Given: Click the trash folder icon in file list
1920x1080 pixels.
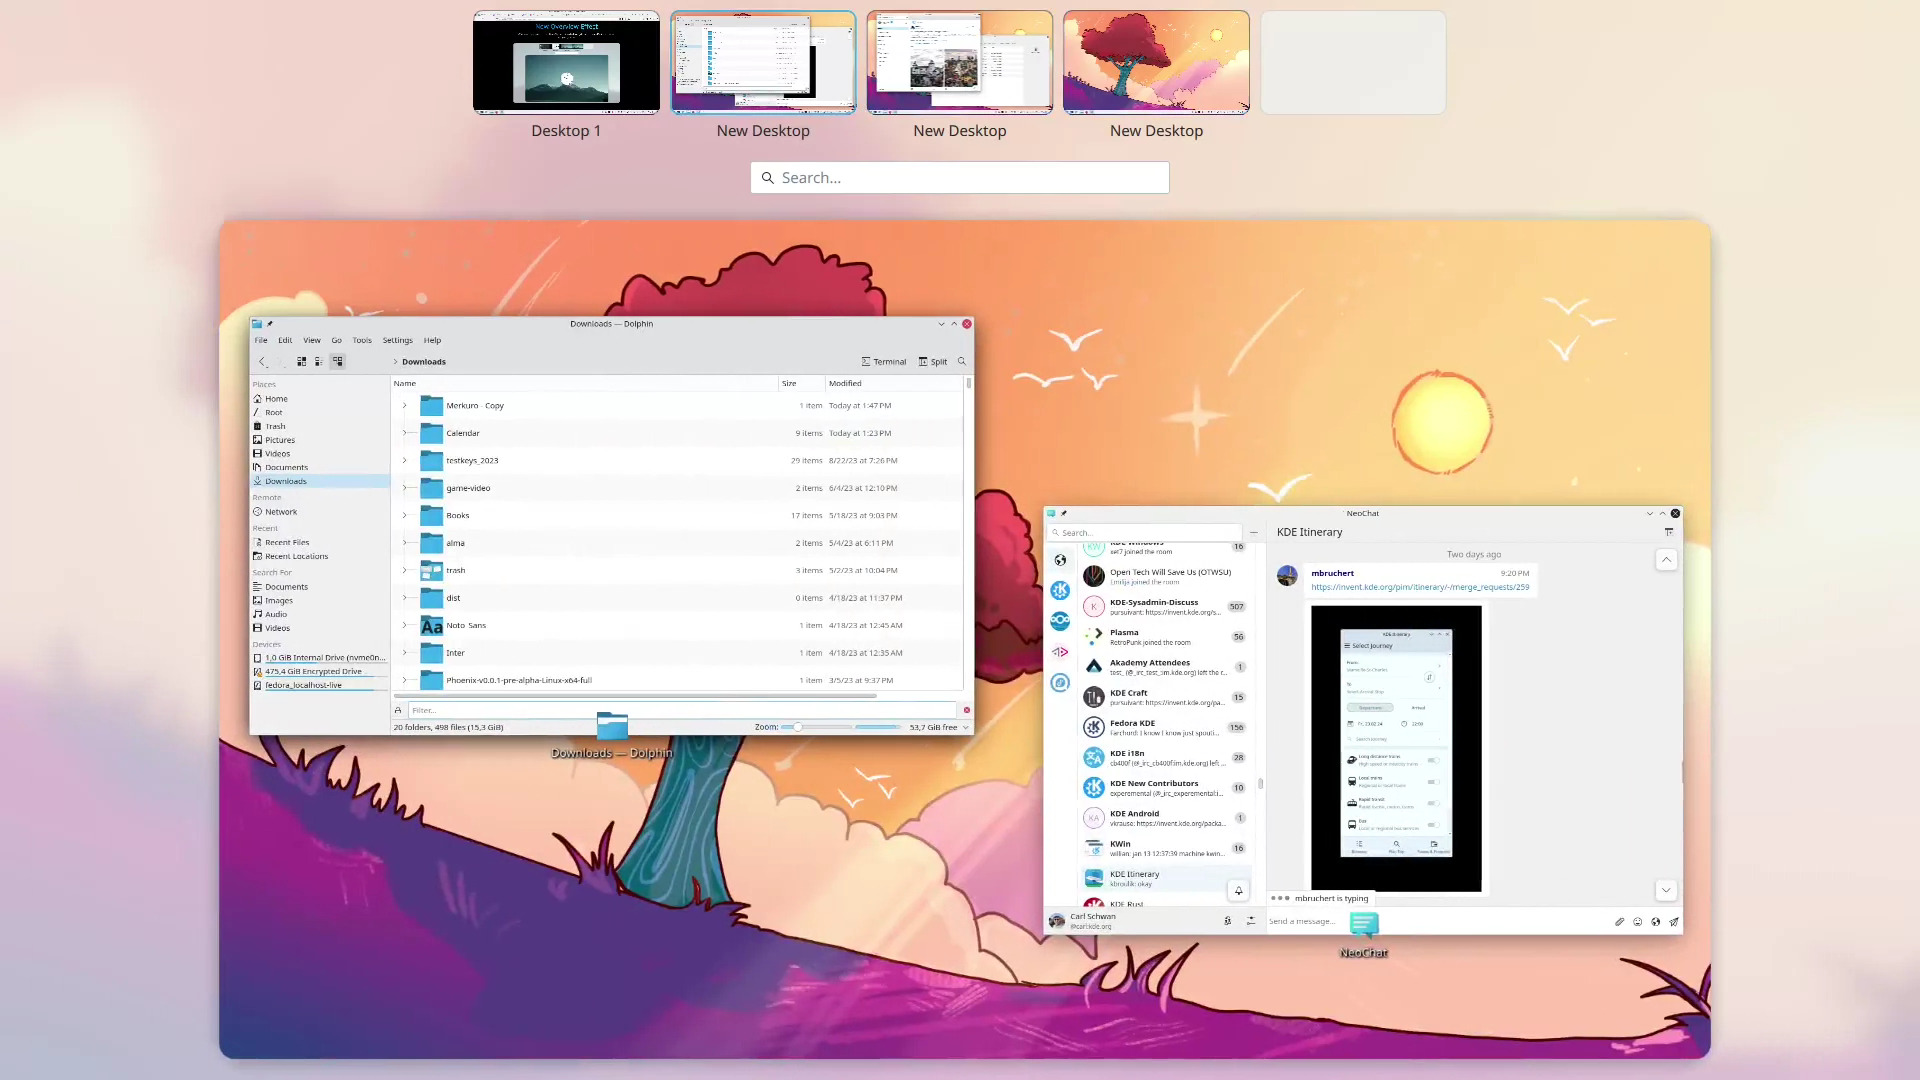Looking at the screenshot, I should [x=431, y=571].
